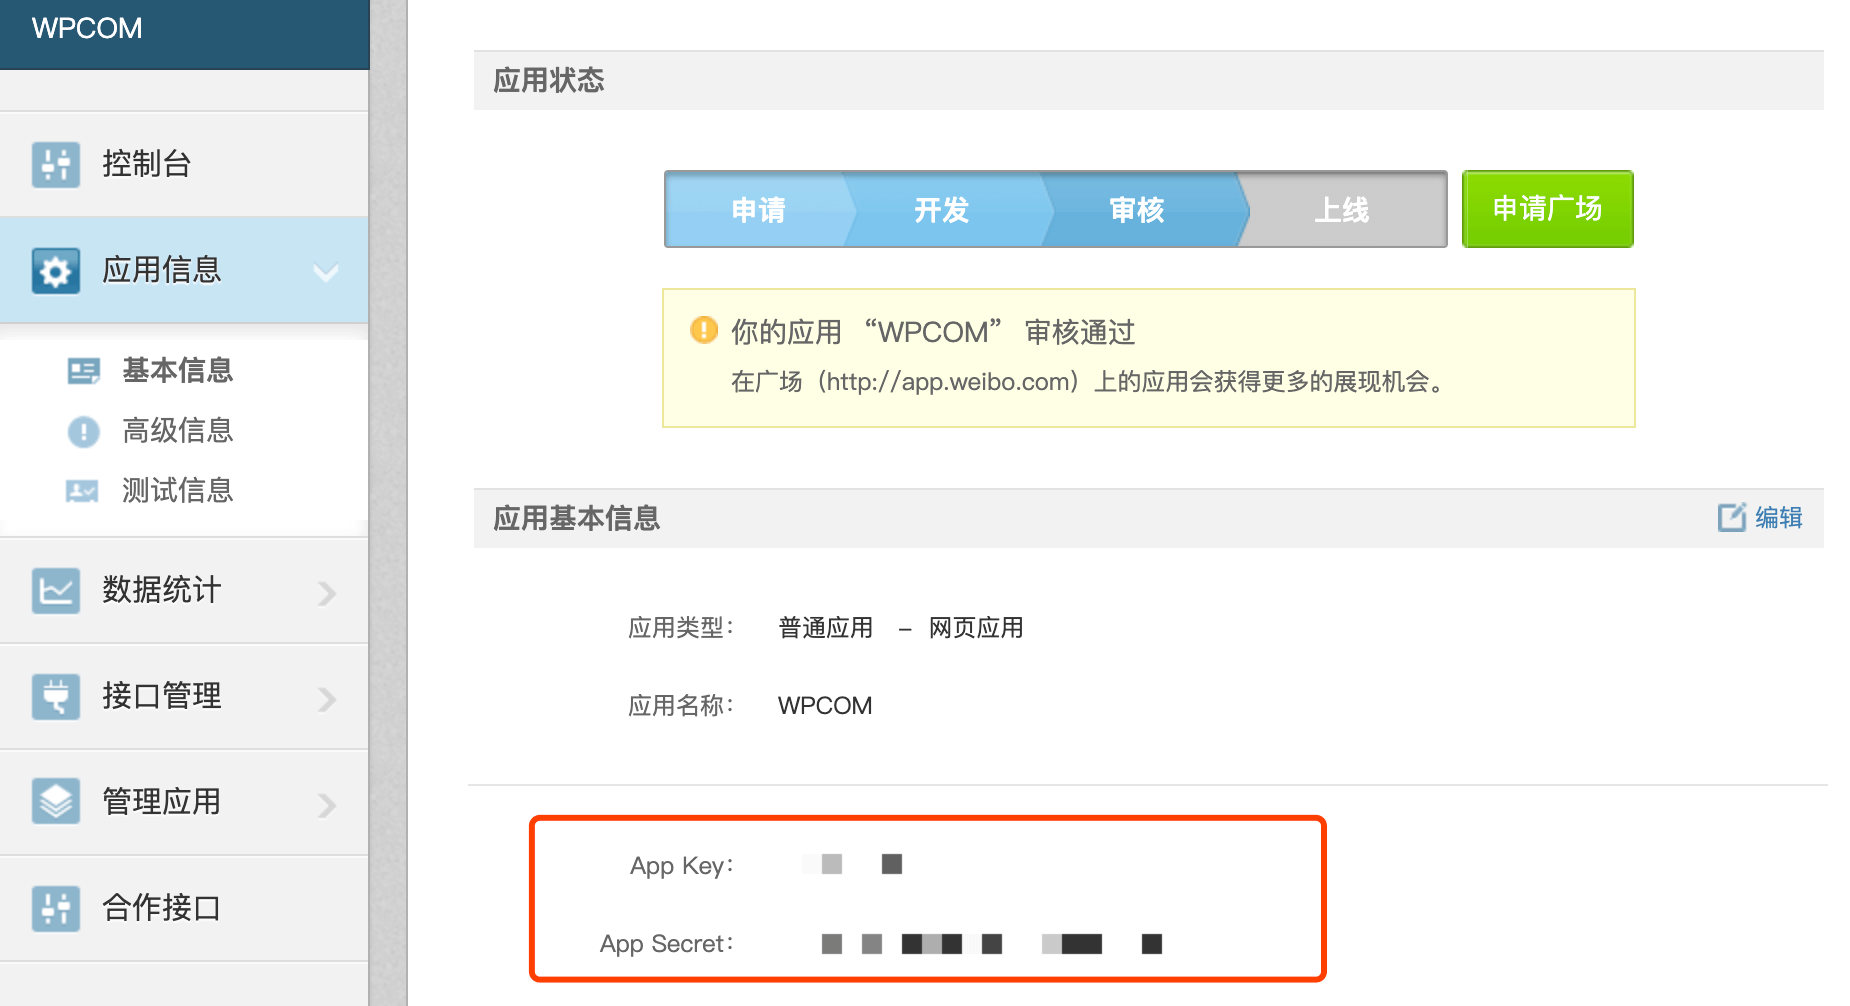
Task: Select 高级信息 submenu item
Action: 178,430
